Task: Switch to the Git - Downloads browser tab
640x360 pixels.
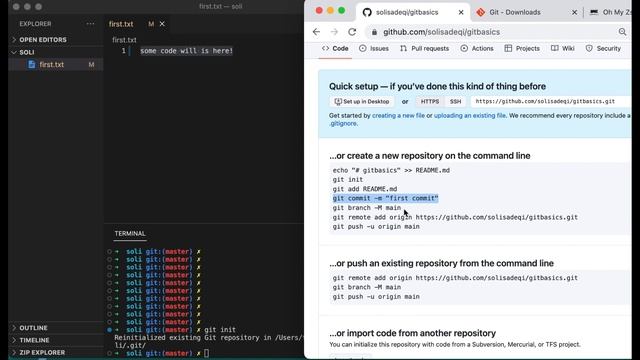Action: tap(515, 12)
